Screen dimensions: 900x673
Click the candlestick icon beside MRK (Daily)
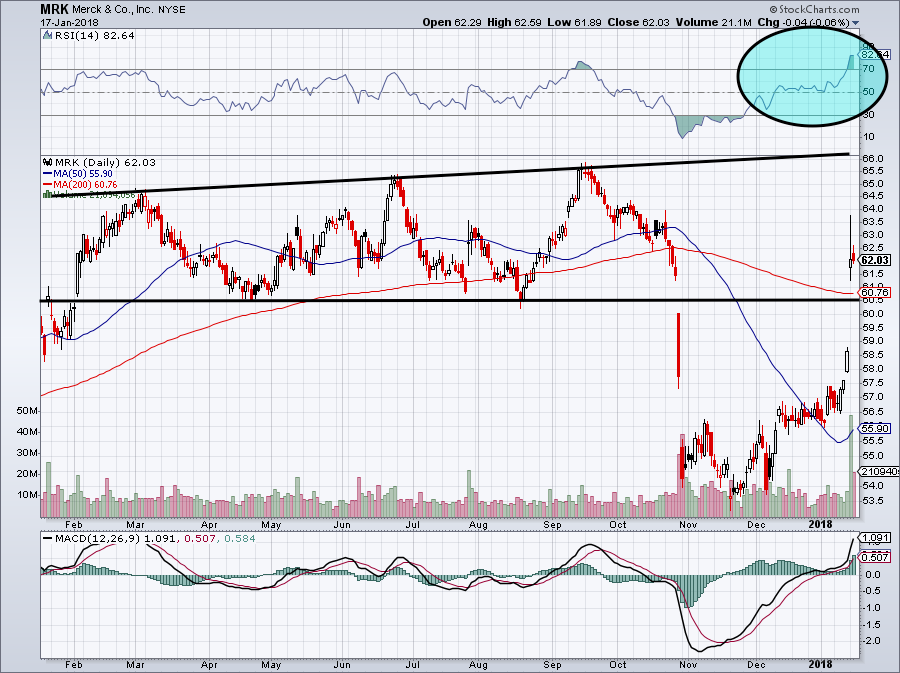[48, 162]
